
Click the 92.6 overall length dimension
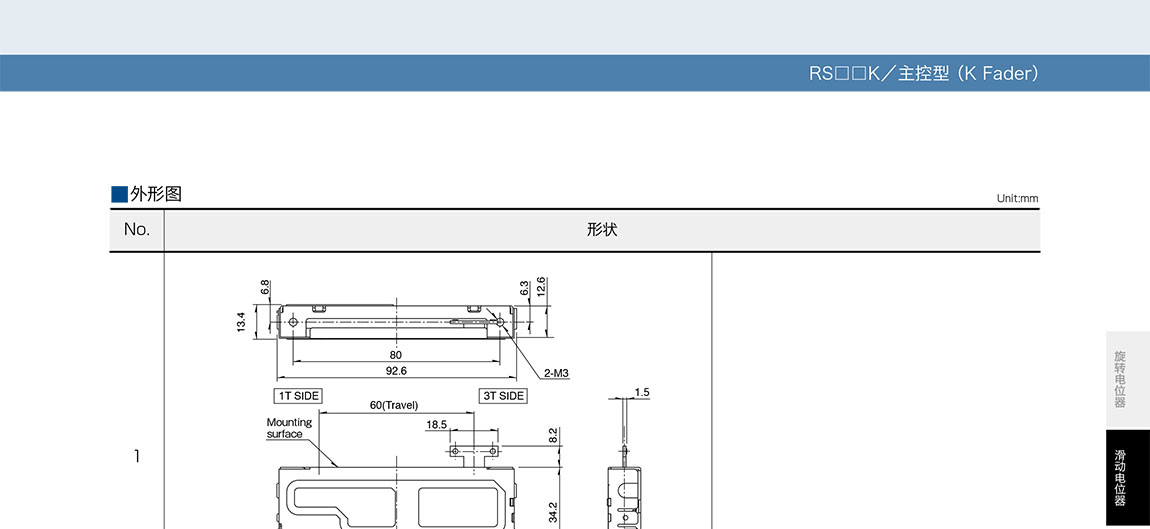tap(396, 371)
